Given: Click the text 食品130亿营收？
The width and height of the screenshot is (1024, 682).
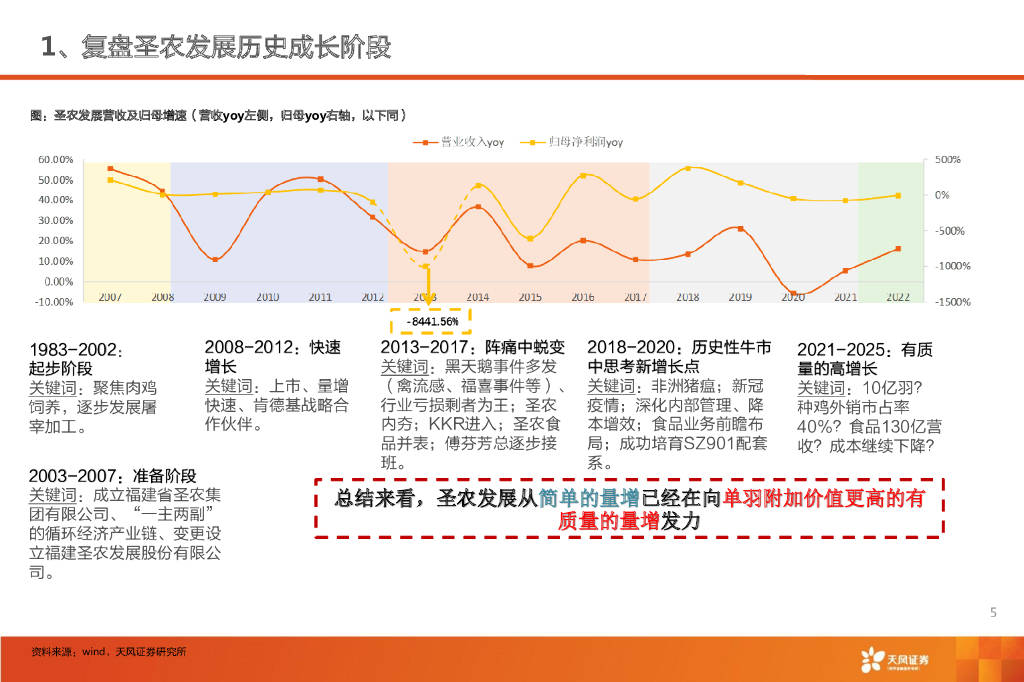Looking at the screenshot, I should click(870, 436).
